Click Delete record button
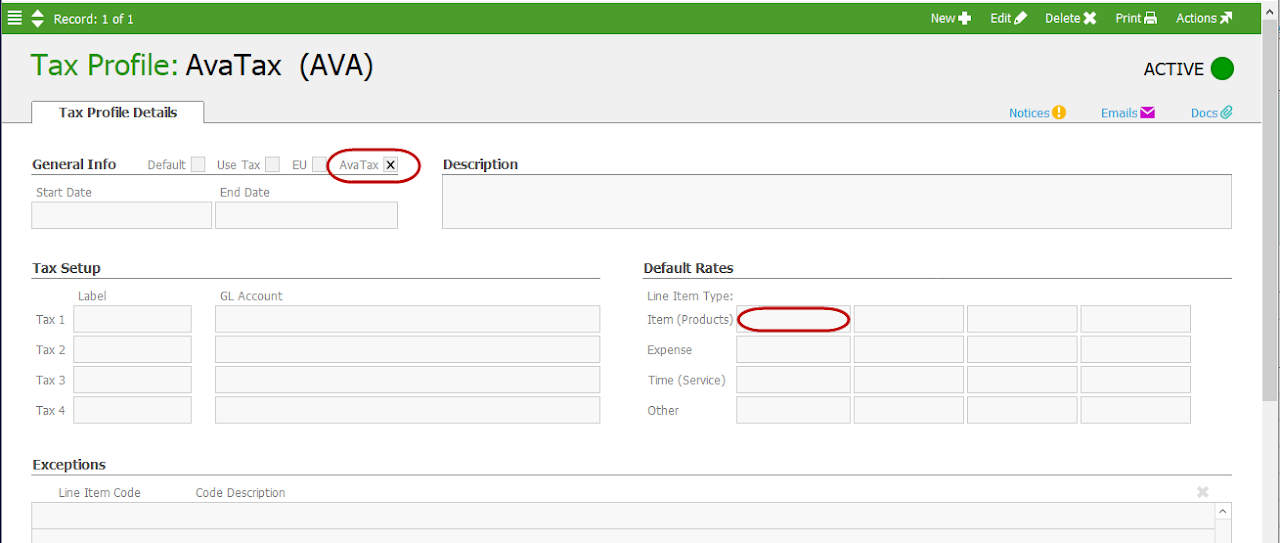This screenshot has width=1280, height=543. [x=1071, y=18]
